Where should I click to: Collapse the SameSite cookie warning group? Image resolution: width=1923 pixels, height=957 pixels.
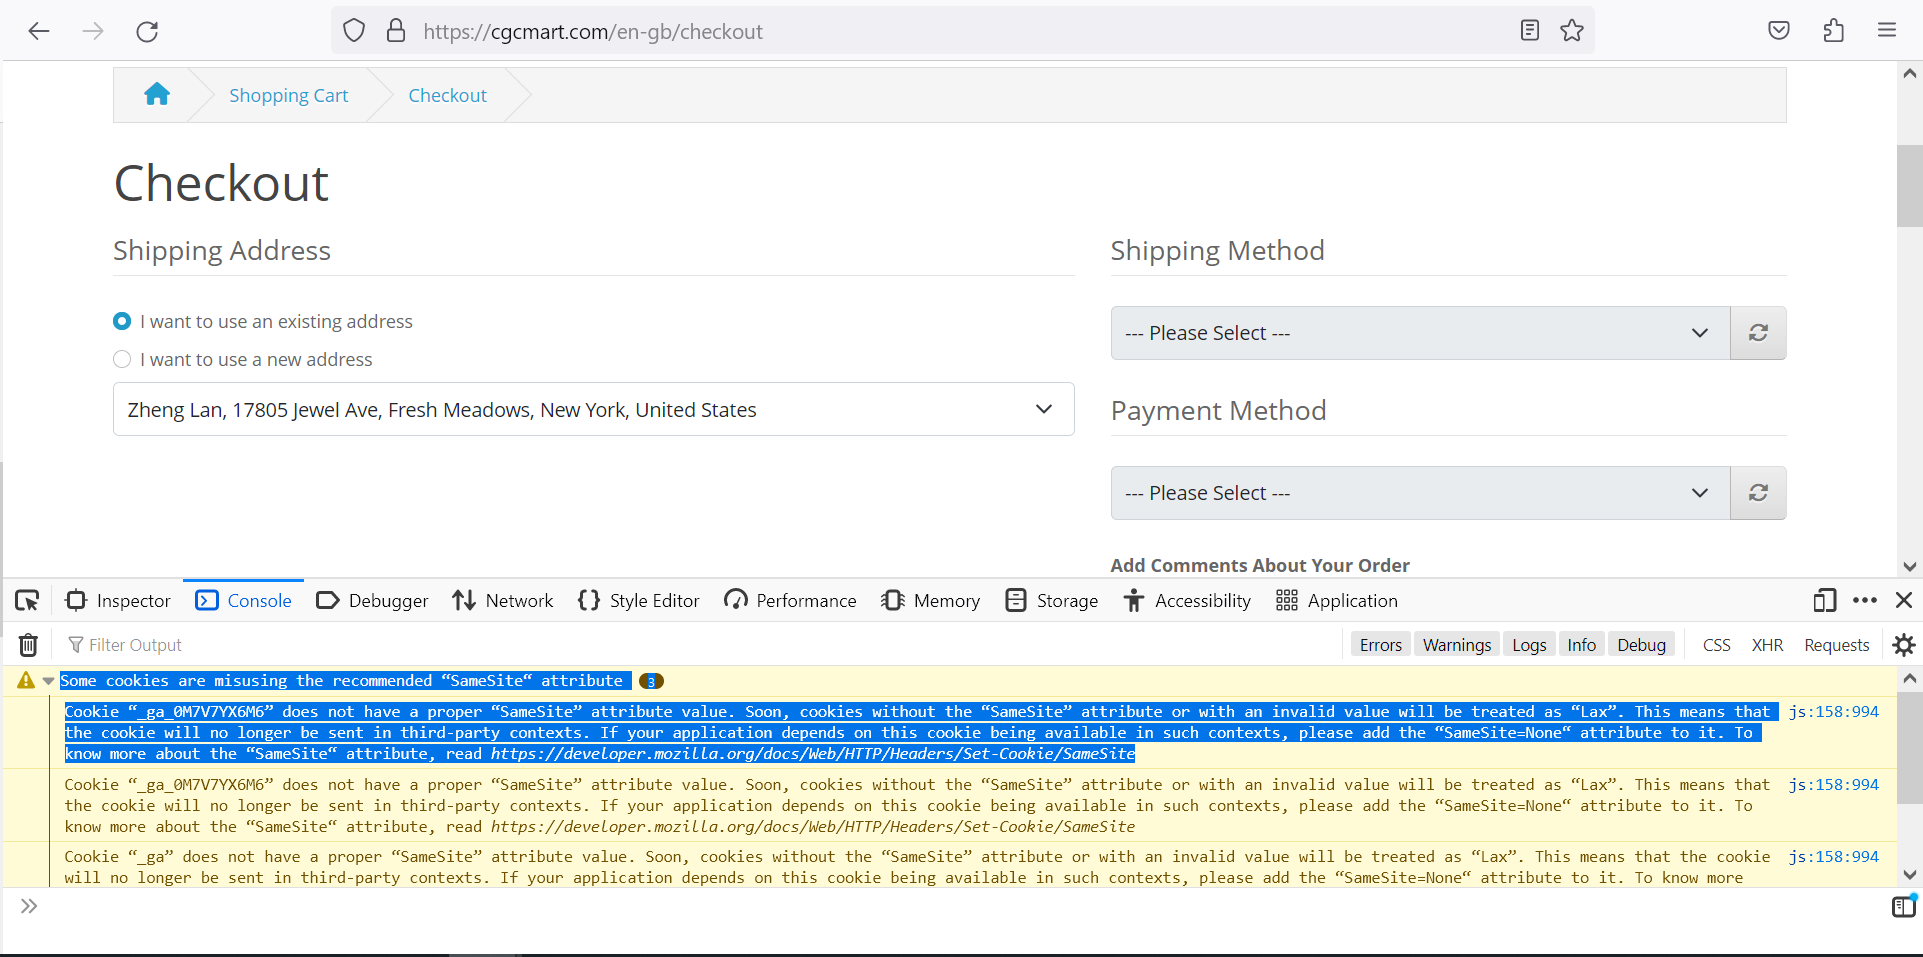point(48,681)
